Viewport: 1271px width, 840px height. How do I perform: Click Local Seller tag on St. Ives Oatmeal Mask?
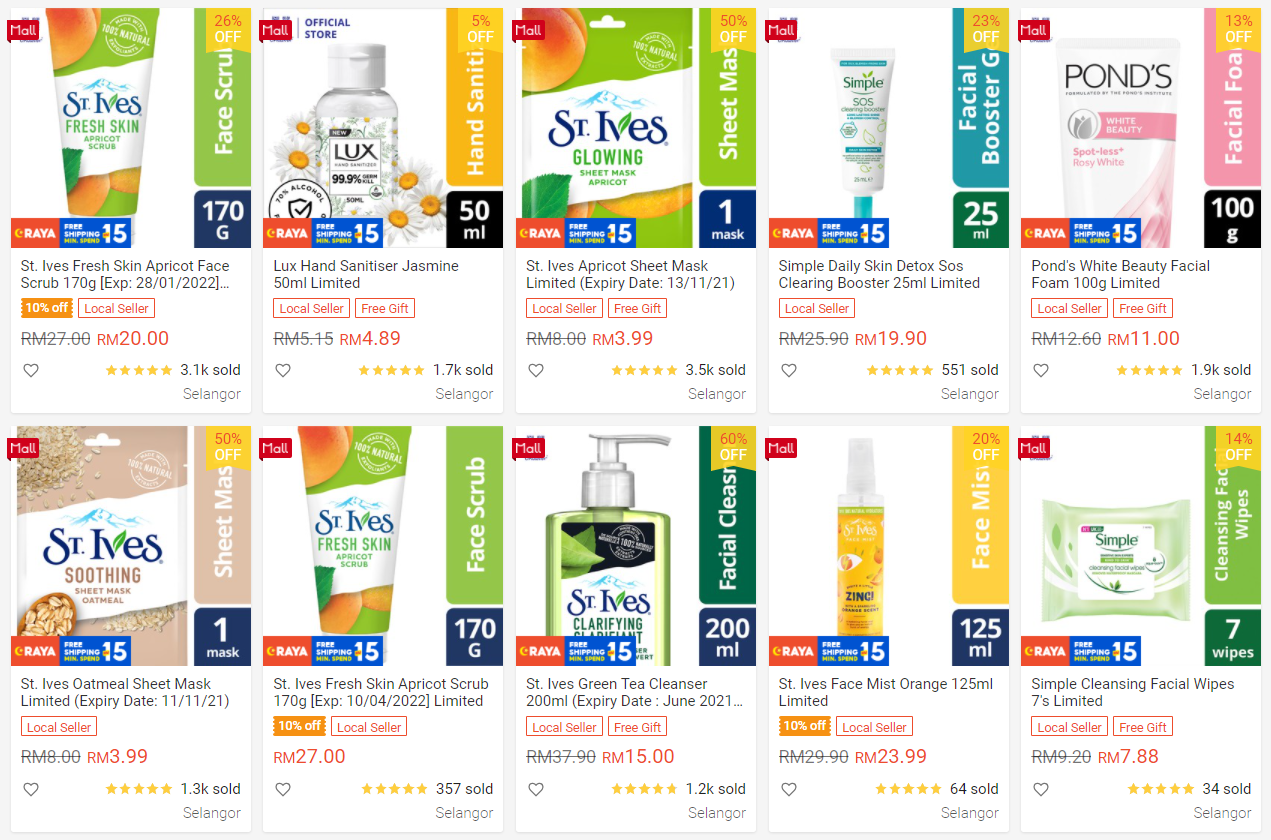(59, 727)
